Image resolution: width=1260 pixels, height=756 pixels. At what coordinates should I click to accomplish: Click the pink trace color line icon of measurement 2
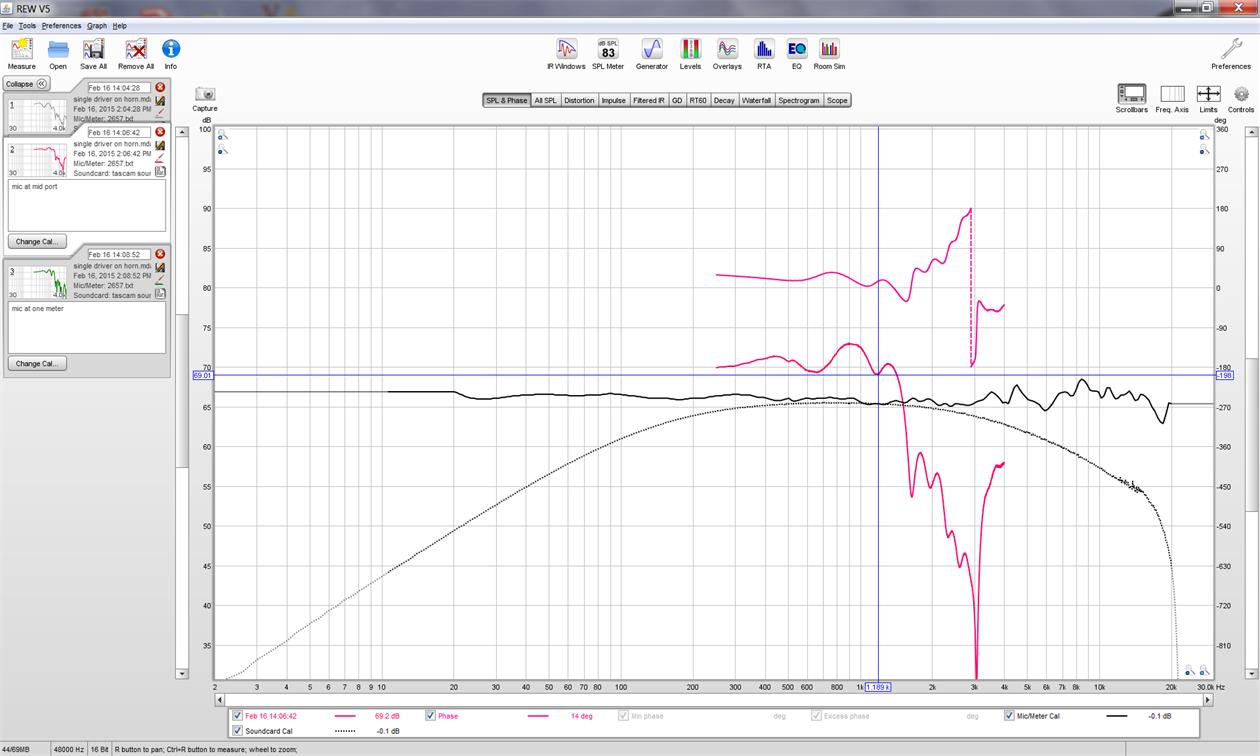pos(160,158)
